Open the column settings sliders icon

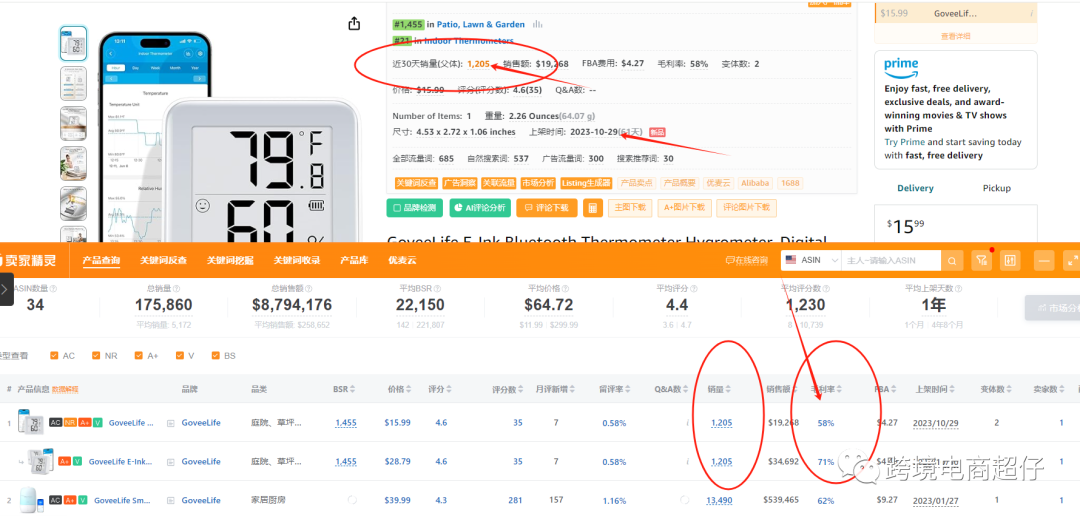click(1011, 260)
